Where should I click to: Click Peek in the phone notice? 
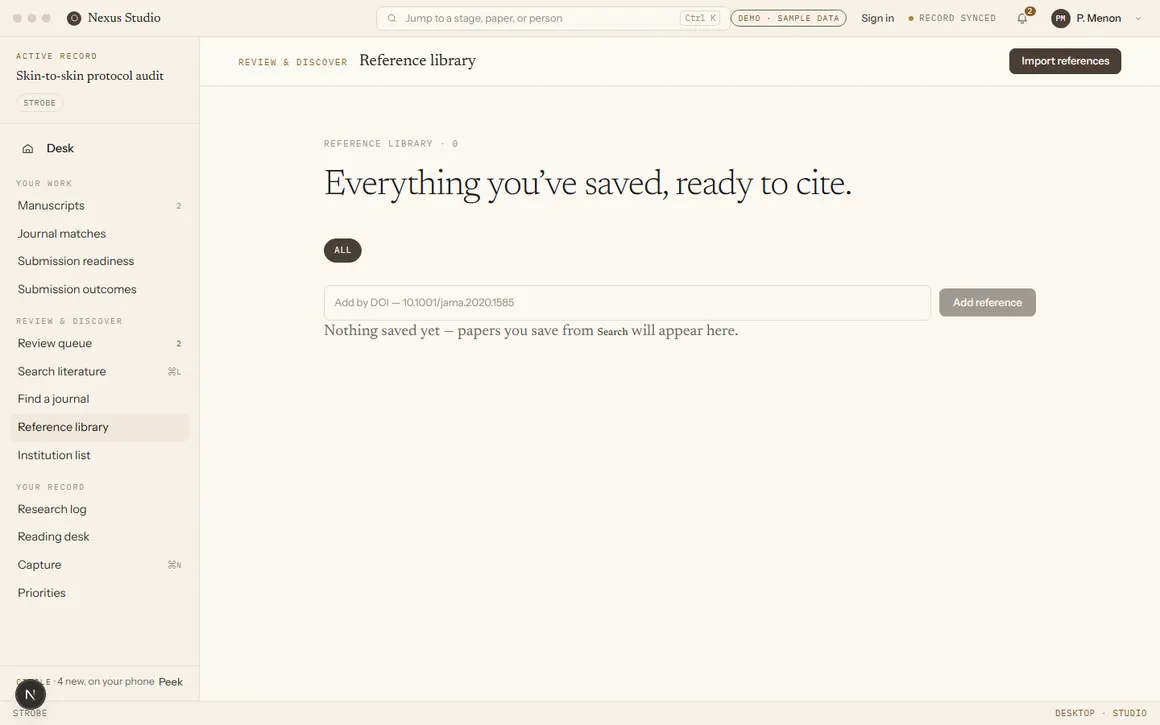pyautogui.click(x=170, y=682)
